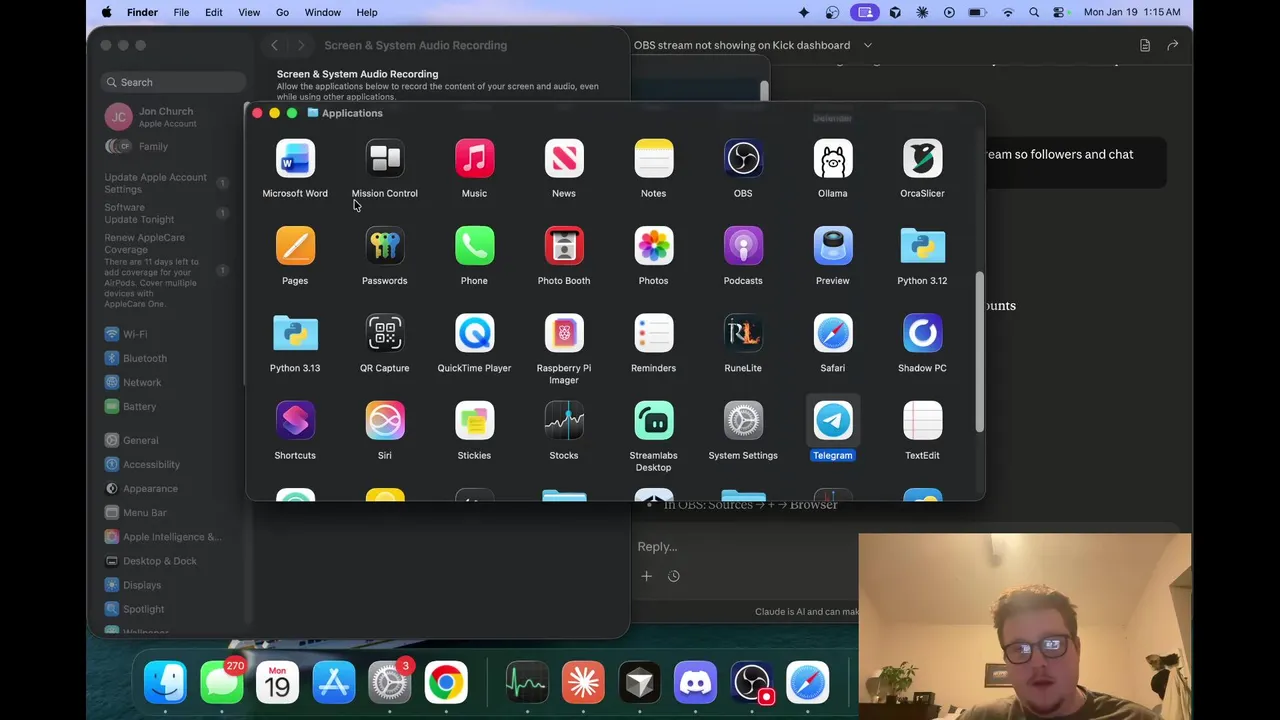The width and height of the screenshot is (1280, 720).
Task: Launch QR Capture app
Action: click(385, 333)
